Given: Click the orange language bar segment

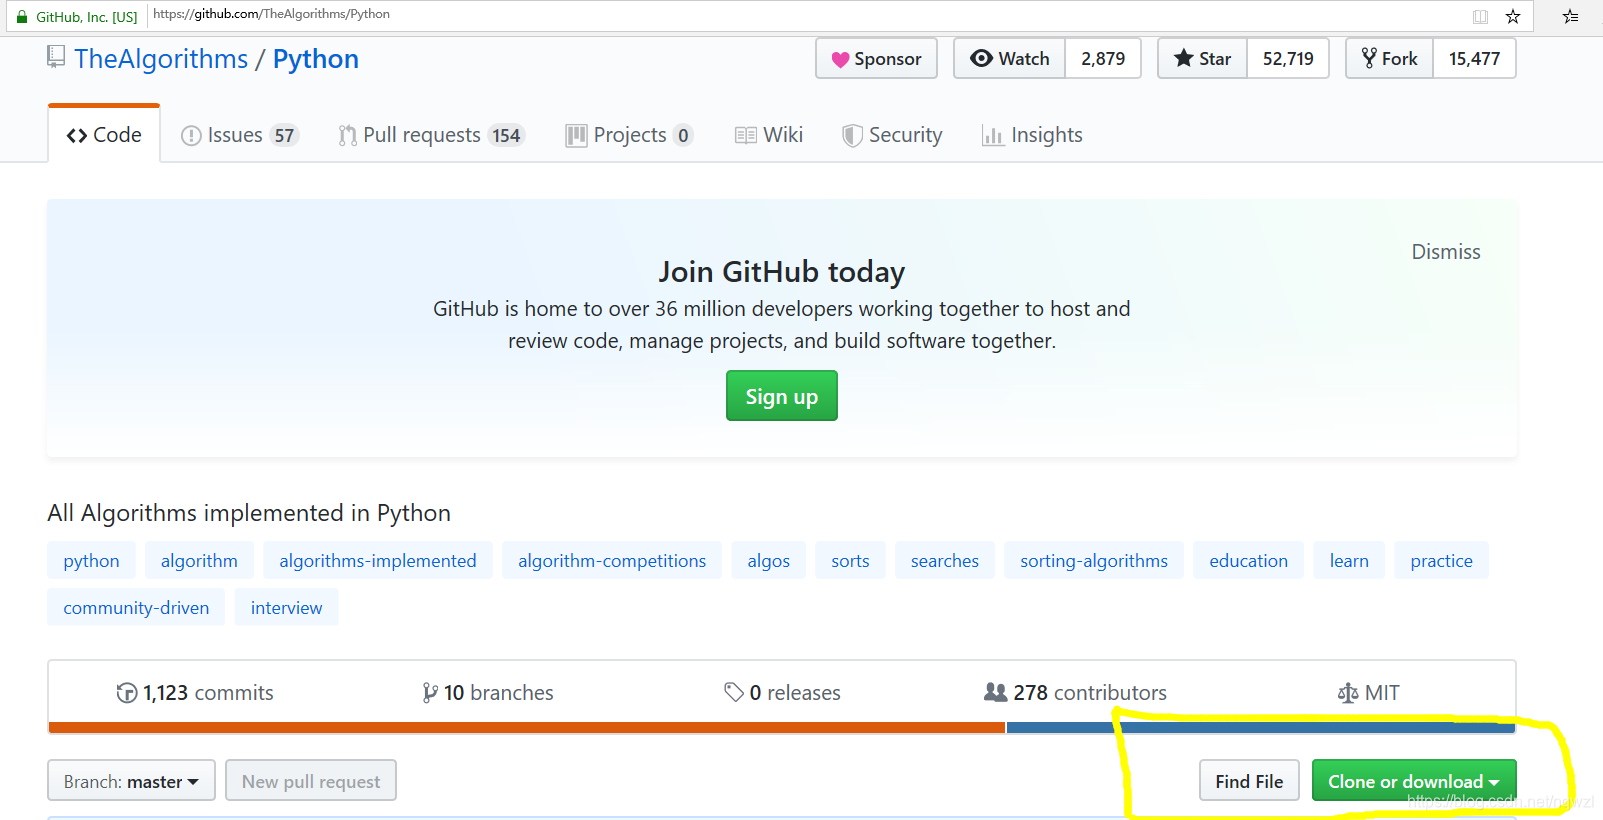Looking at the screenshot, I should (527, 728).
